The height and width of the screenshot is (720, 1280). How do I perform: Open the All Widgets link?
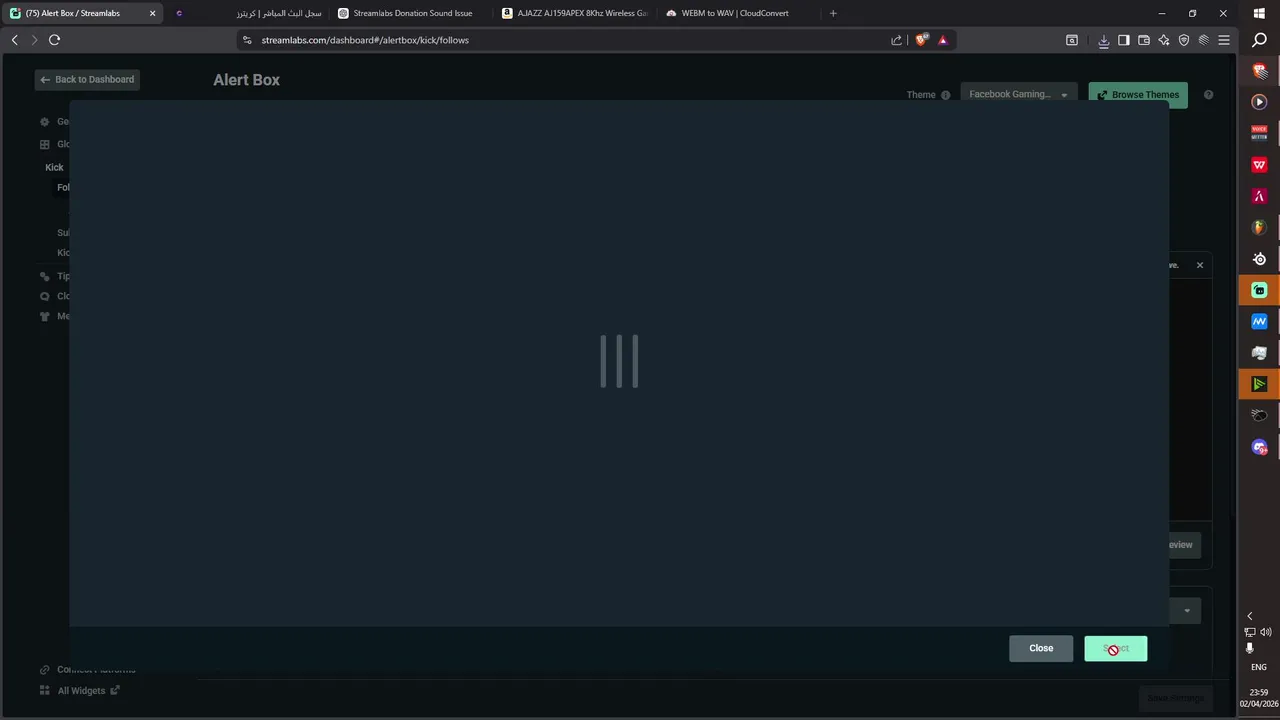coord(81,691)
